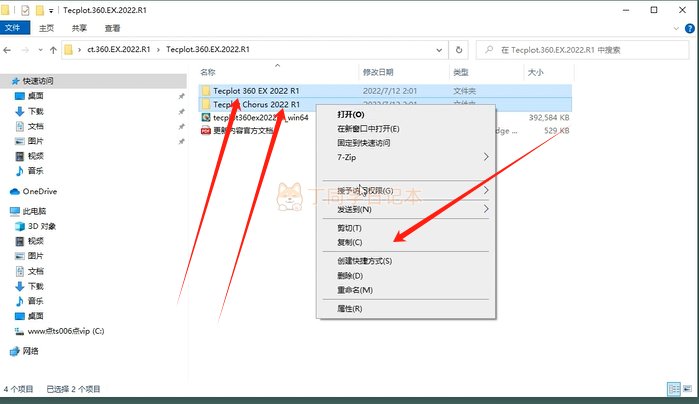Viewport: 699px width, 404px height.
Task: Open 图片 under quick access
Action: (x=35, y=141)
